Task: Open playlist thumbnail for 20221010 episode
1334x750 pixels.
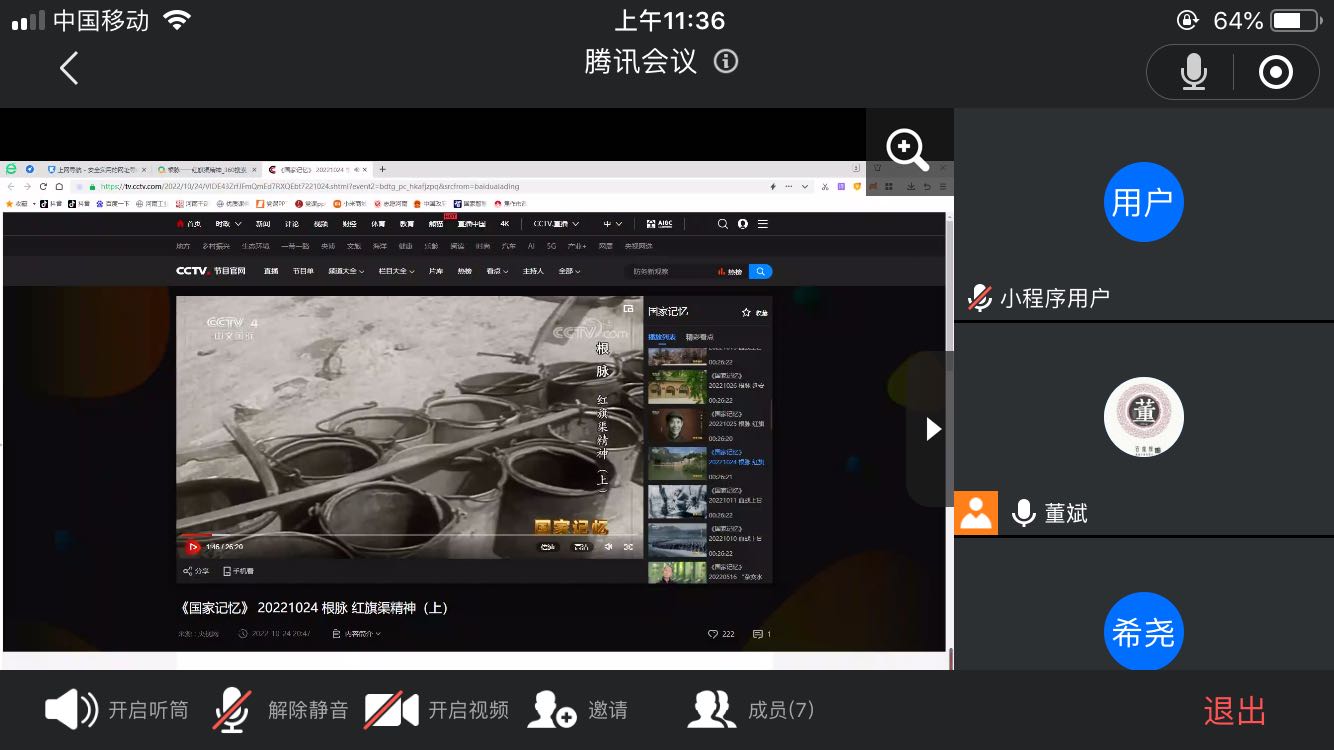Action: (x=677, y=539)
